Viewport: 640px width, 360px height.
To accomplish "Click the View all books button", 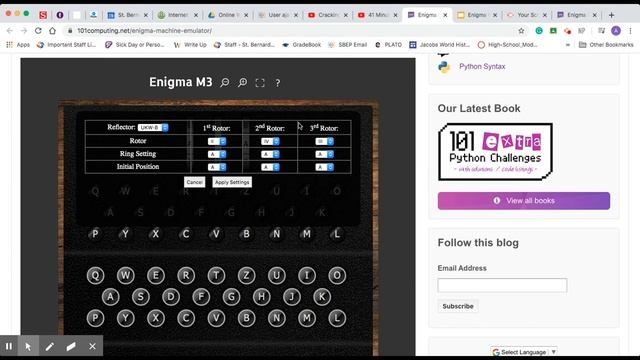I will (x=524, y=201).
